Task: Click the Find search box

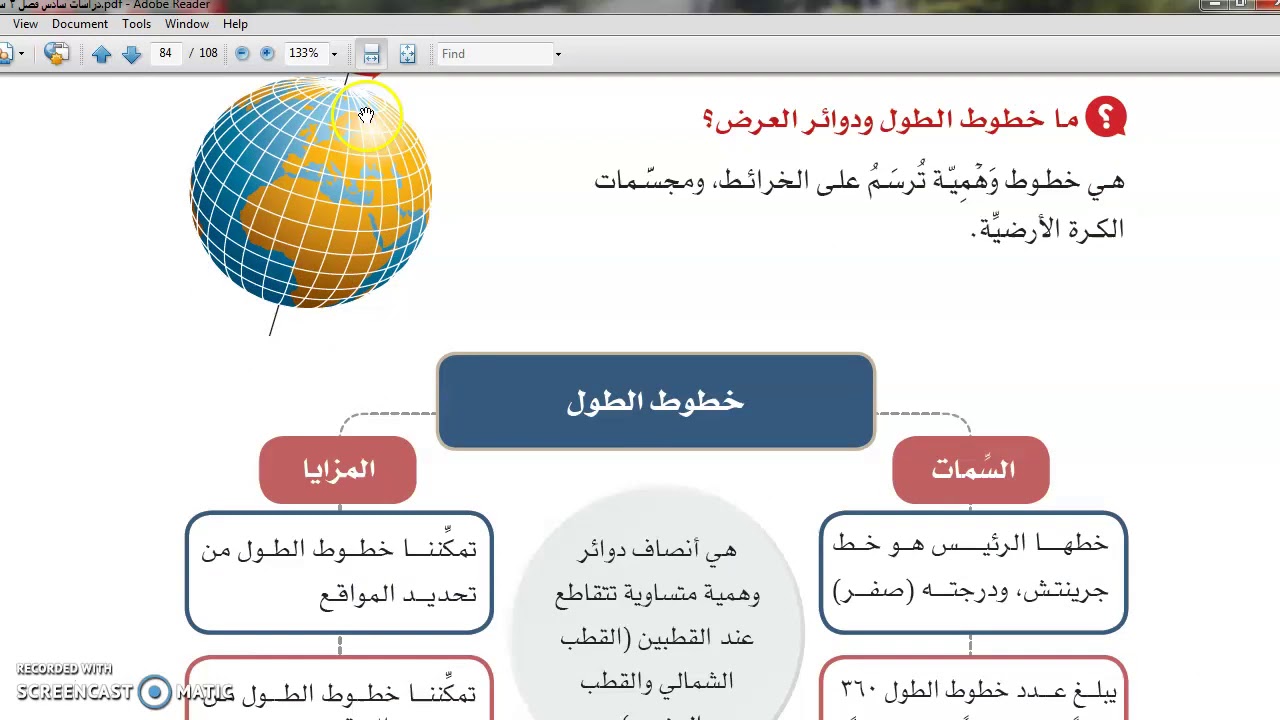Action: tap(495, 54)
